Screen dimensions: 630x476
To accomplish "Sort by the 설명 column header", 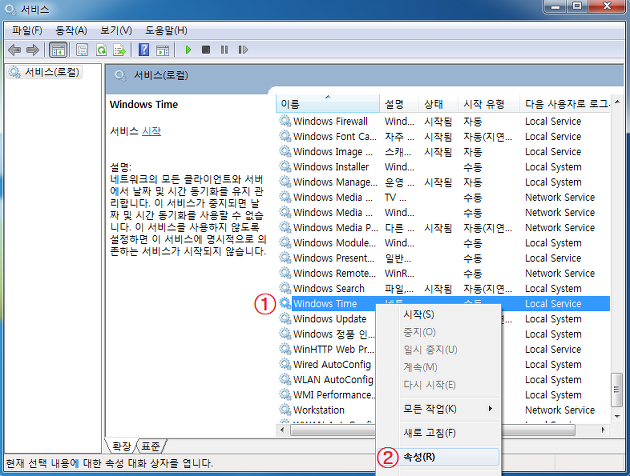I will coord(399,104).
